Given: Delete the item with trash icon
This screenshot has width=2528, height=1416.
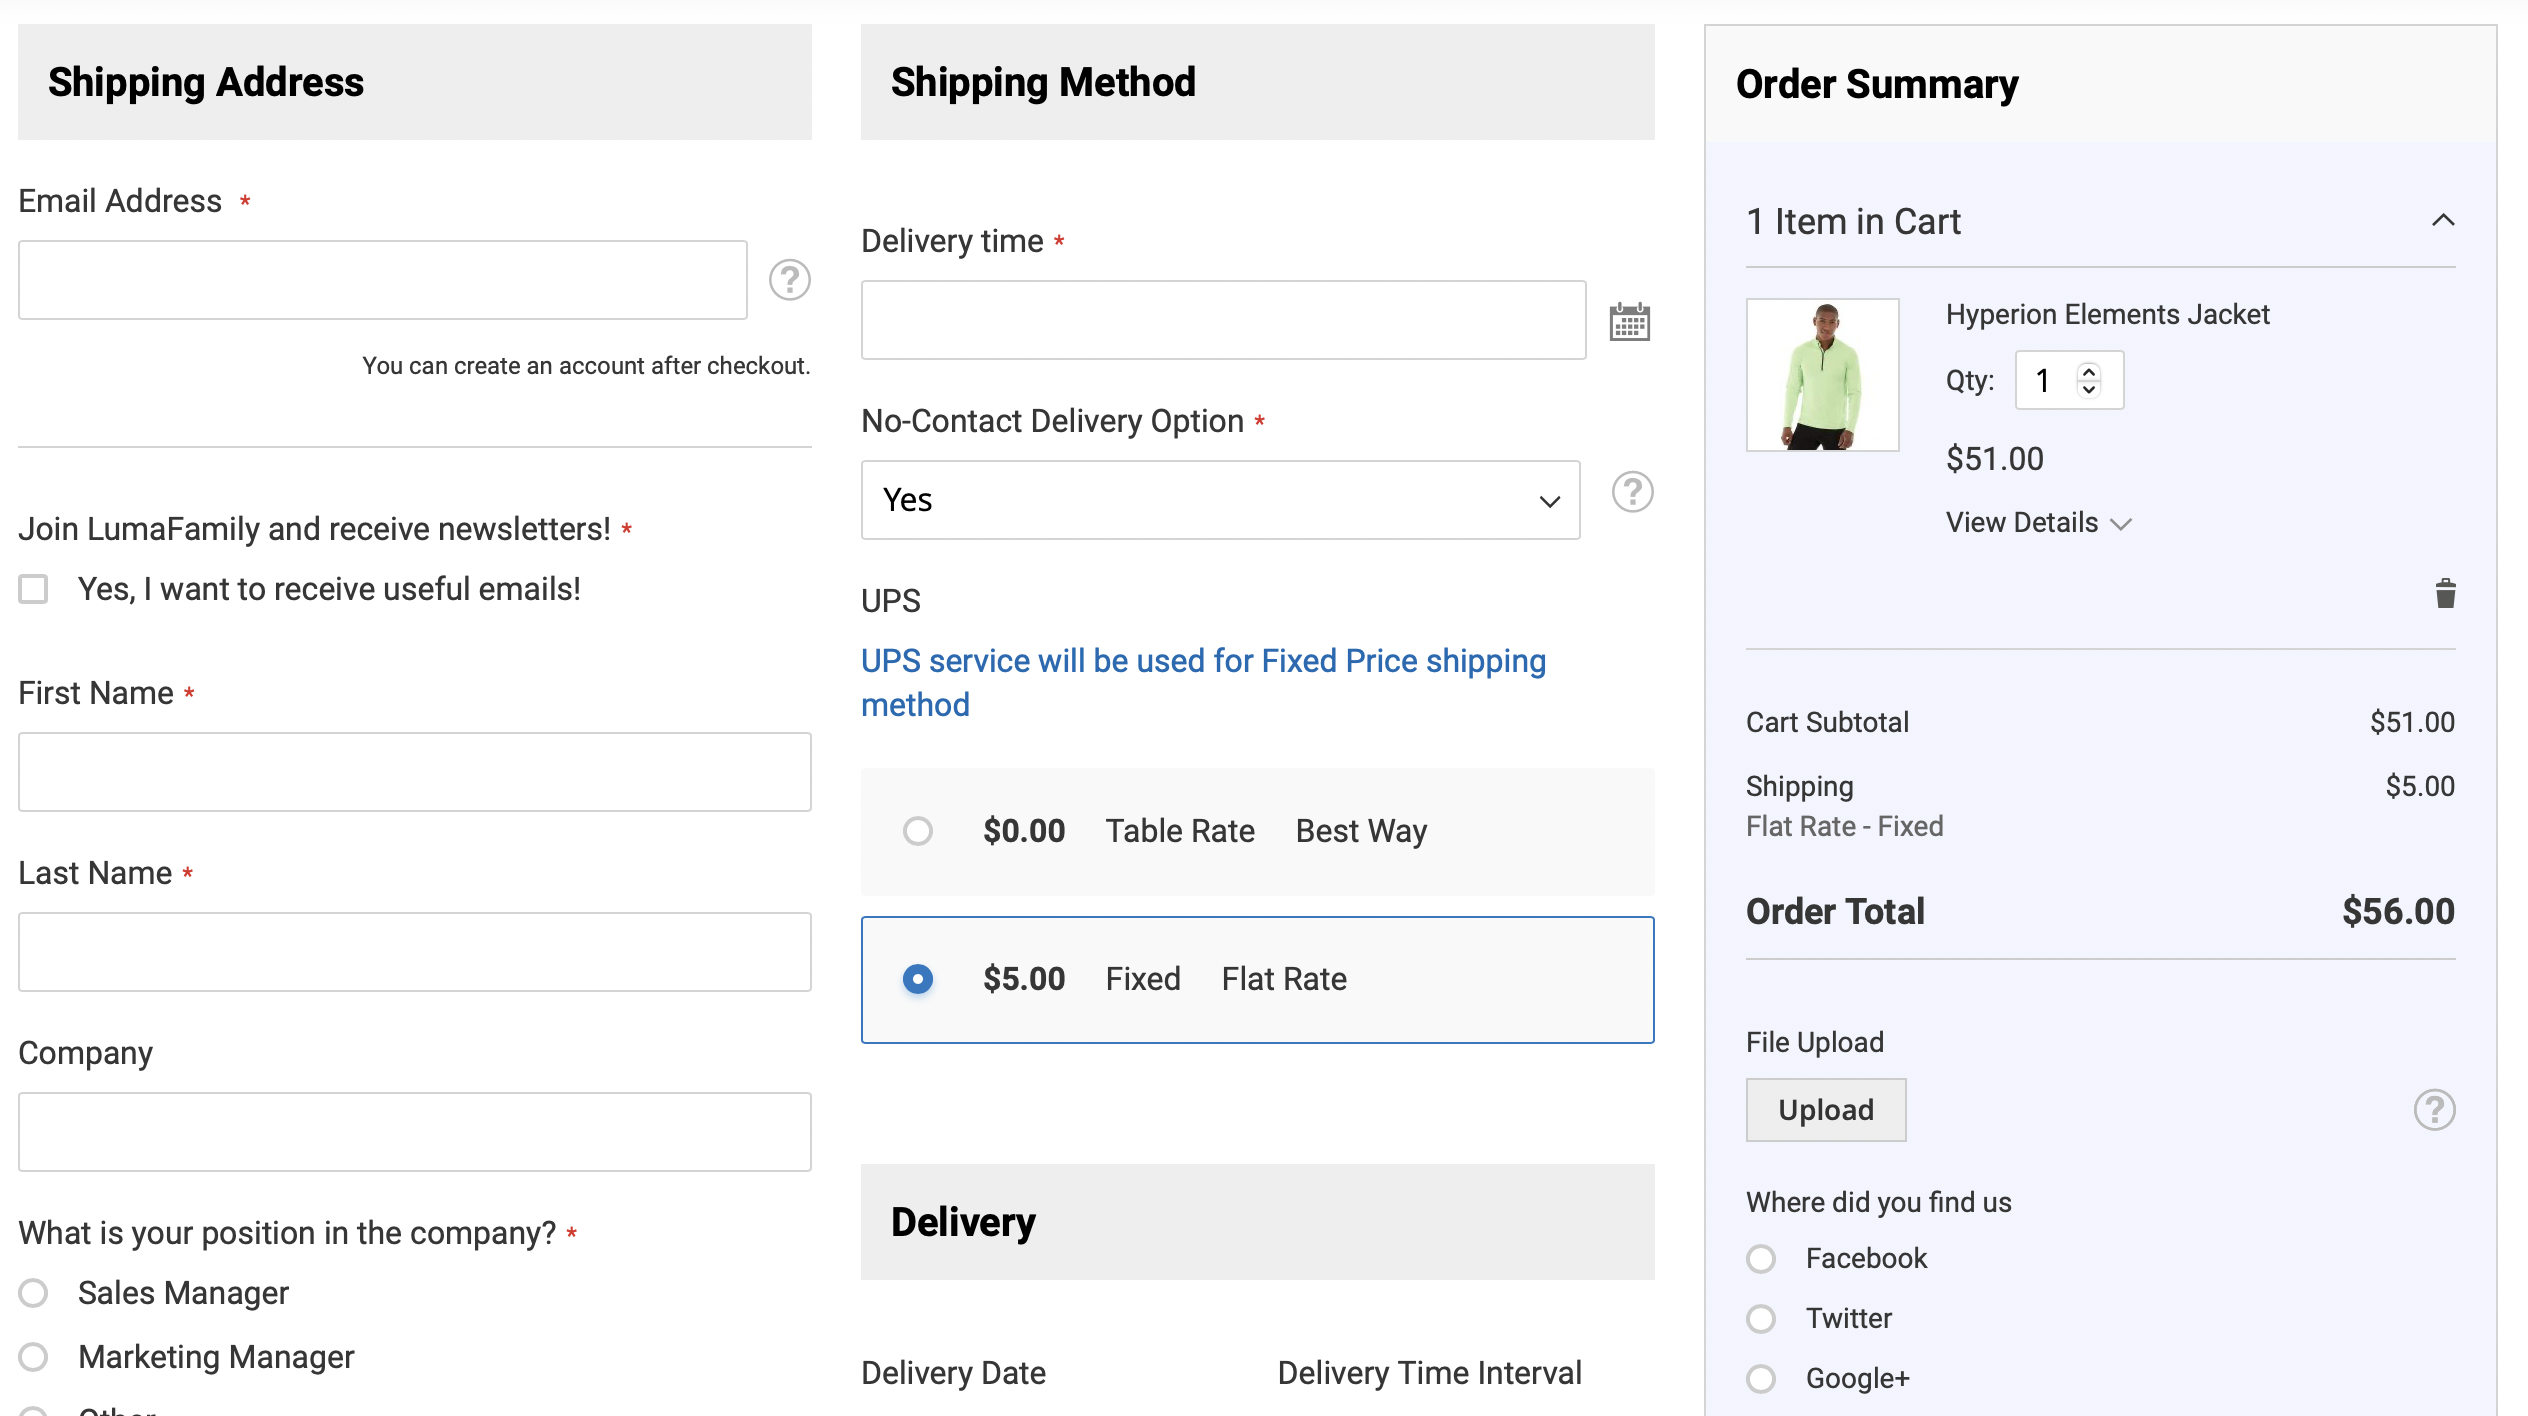Looking at the screenshot, I should 2445,594.
